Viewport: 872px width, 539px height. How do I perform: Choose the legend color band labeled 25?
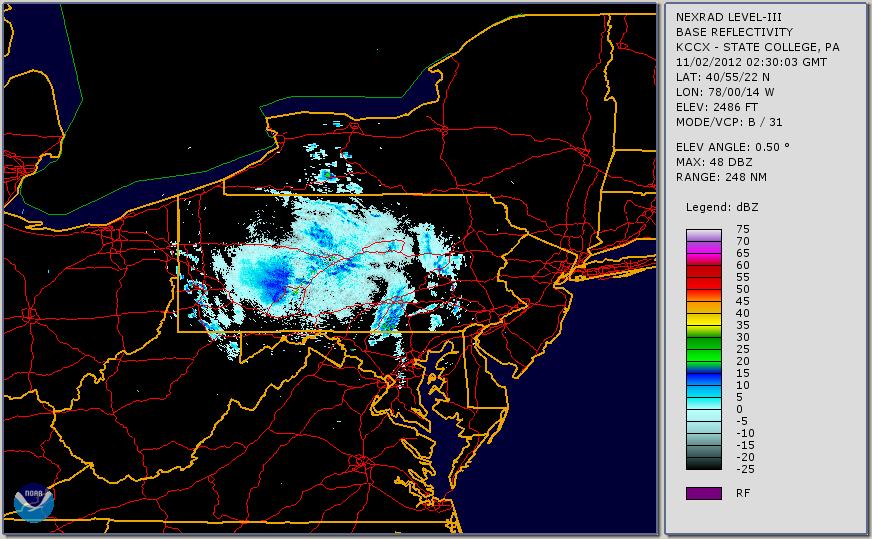click(x=703, y=349)
